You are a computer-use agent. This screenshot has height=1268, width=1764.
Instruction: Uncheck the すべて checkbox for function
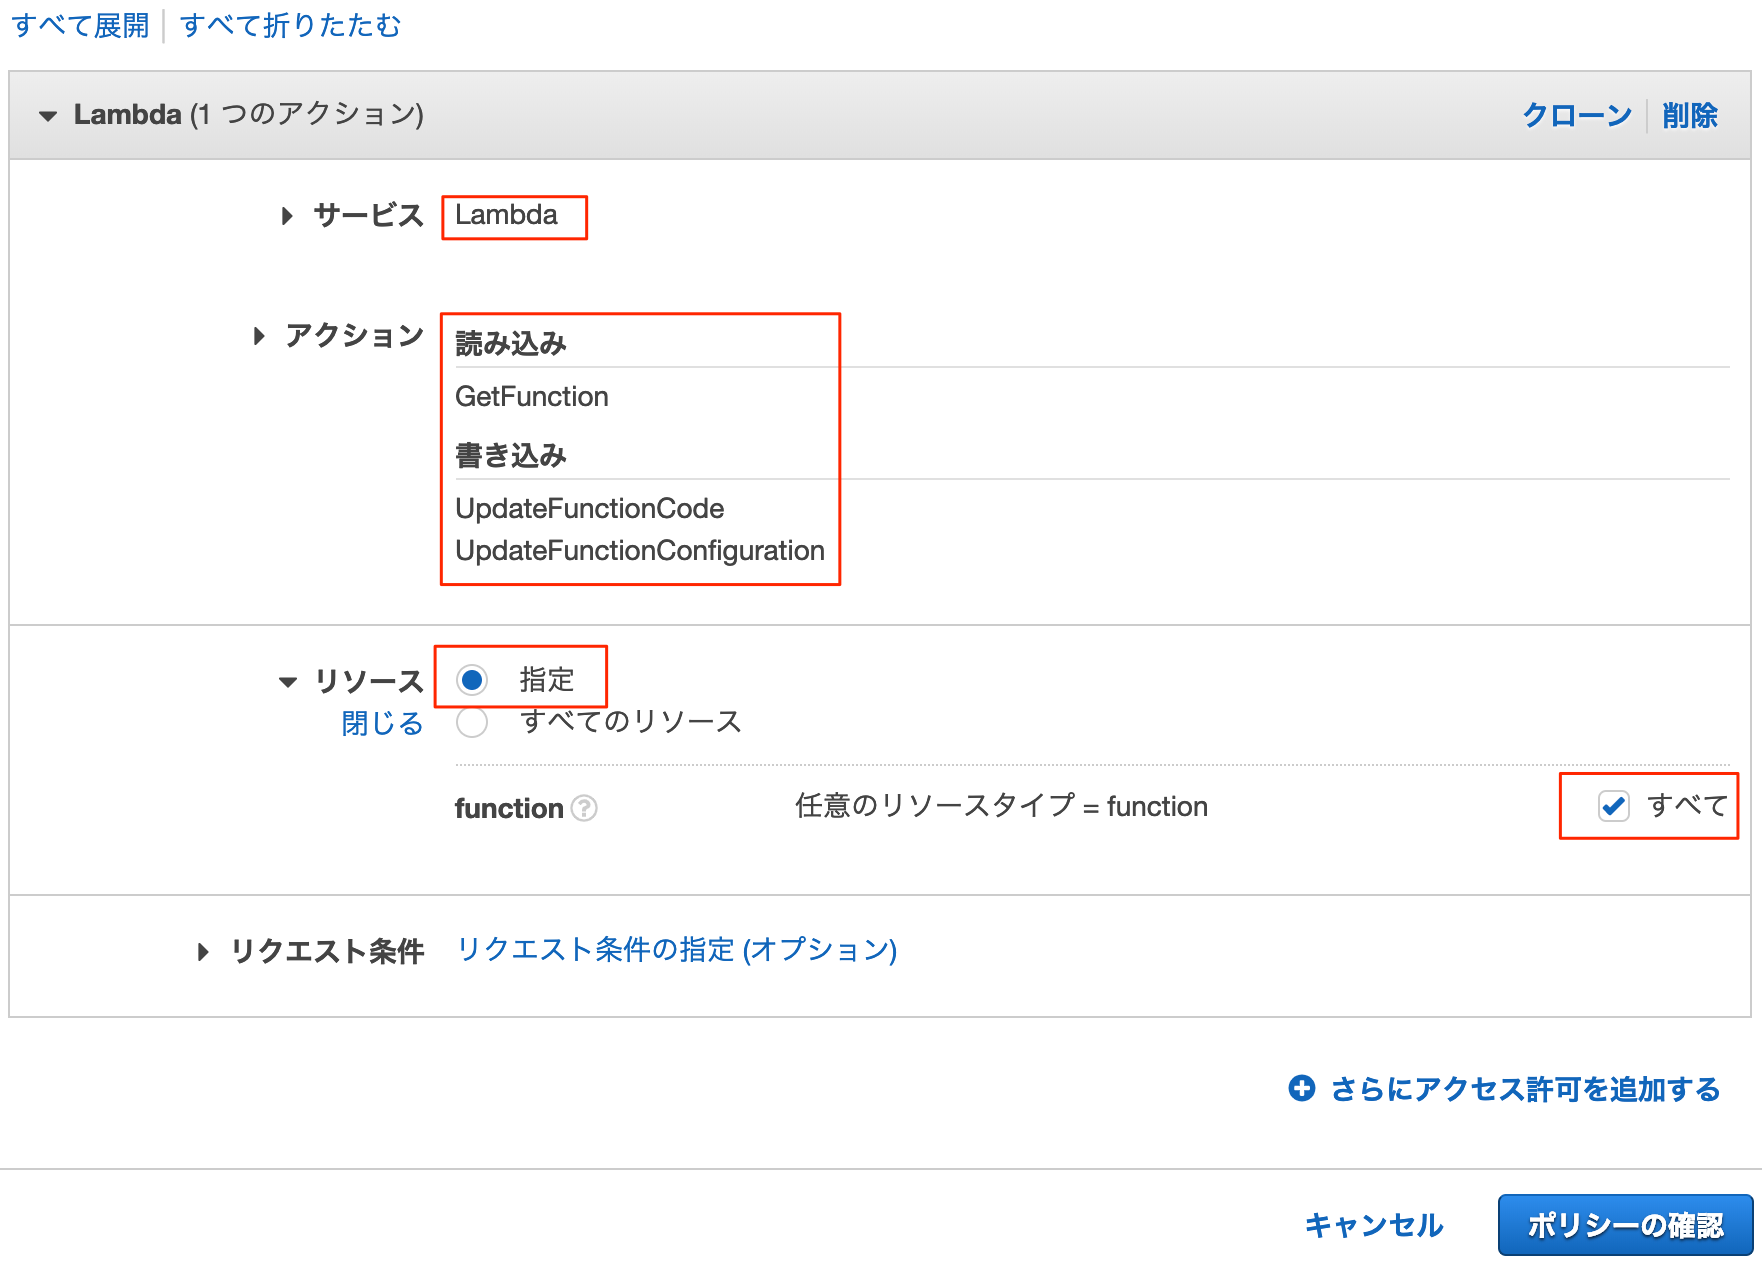pos(1614,806)
